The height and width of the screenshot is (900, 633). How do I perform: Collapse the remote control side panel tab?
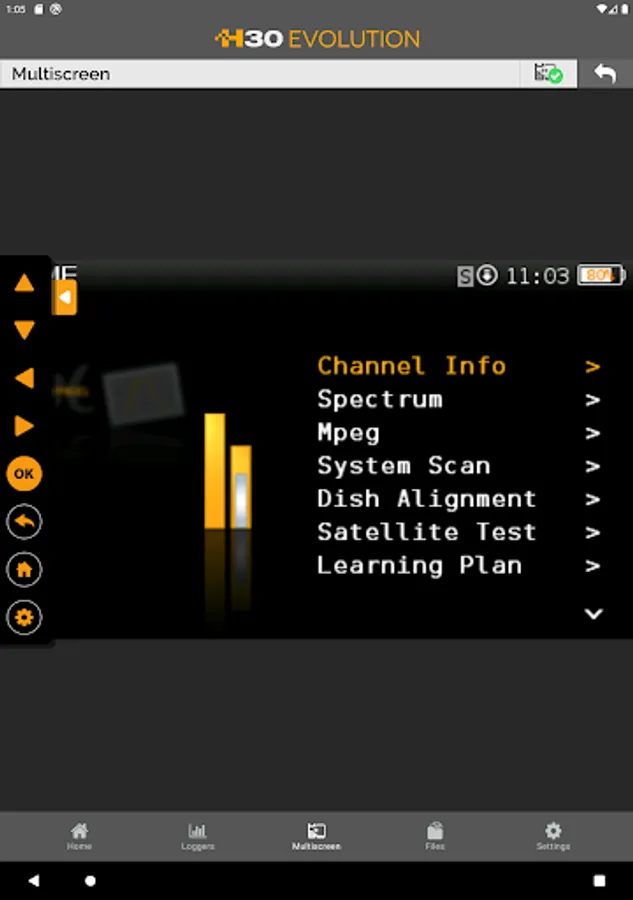(x=64, y=297)
